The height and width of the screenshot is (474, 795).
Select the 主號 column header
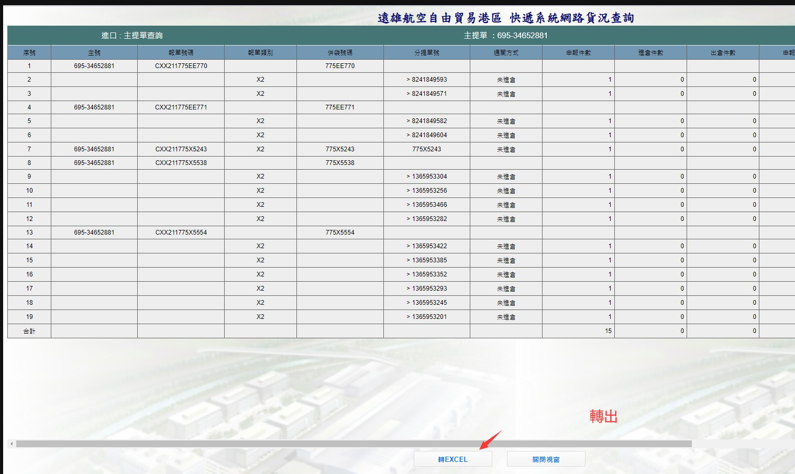(x=94, y=52)
